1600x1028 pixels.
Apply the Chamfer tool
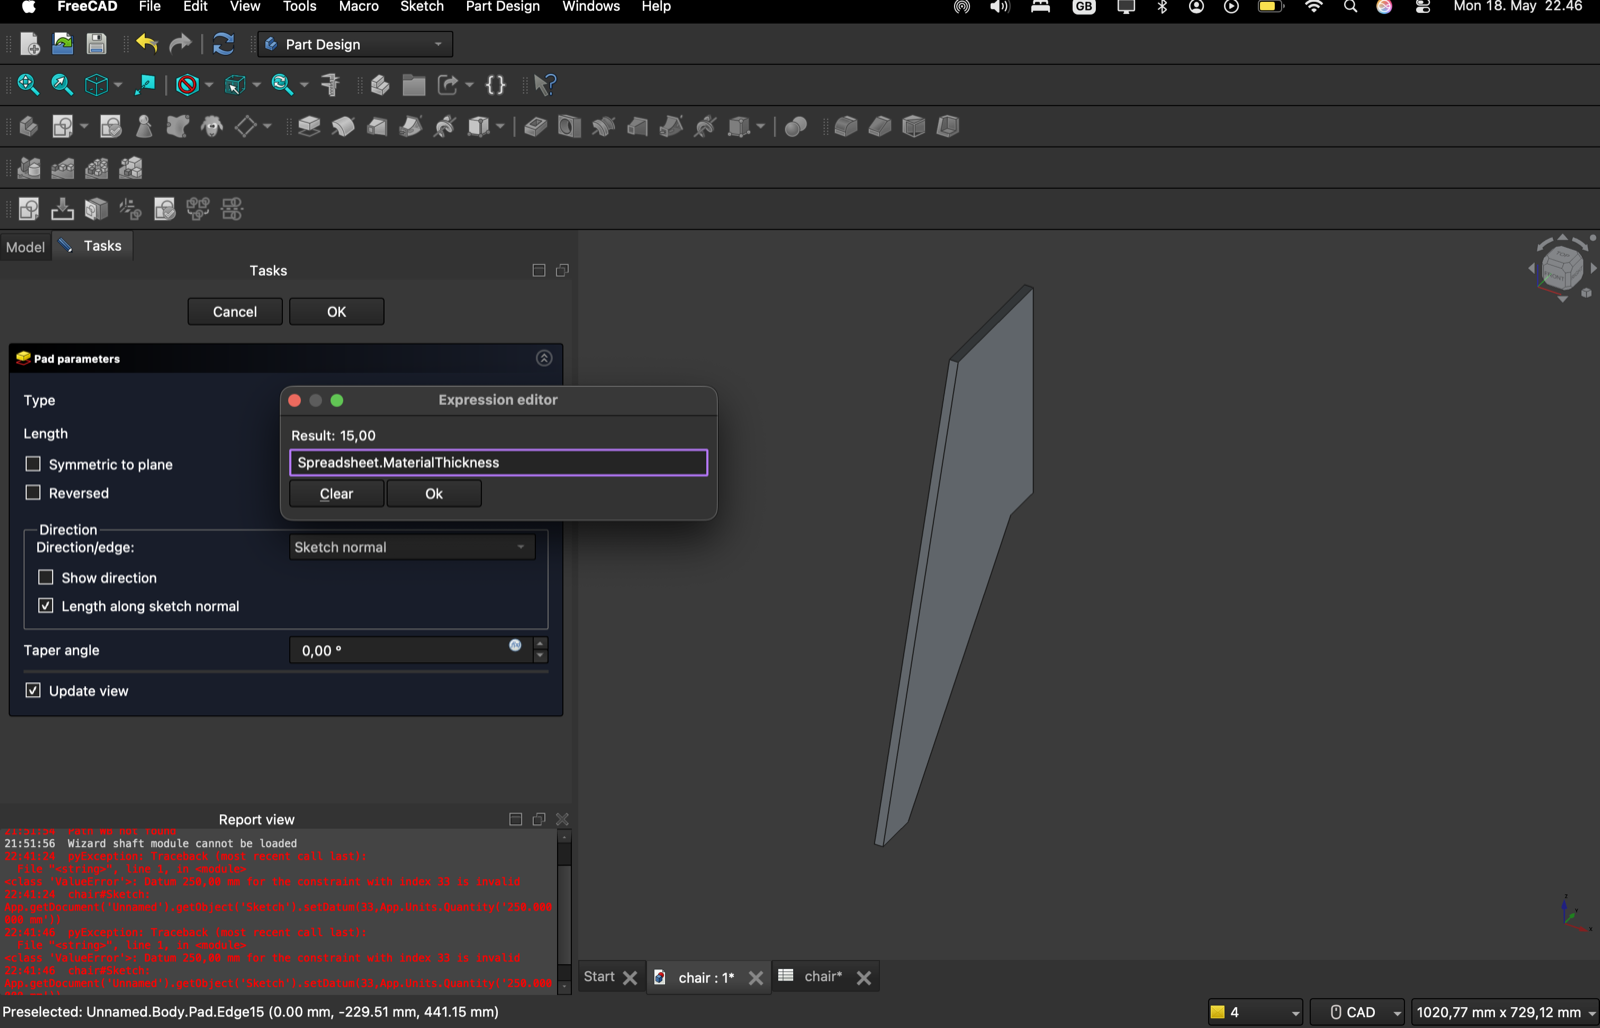click(x=880, y=126)
